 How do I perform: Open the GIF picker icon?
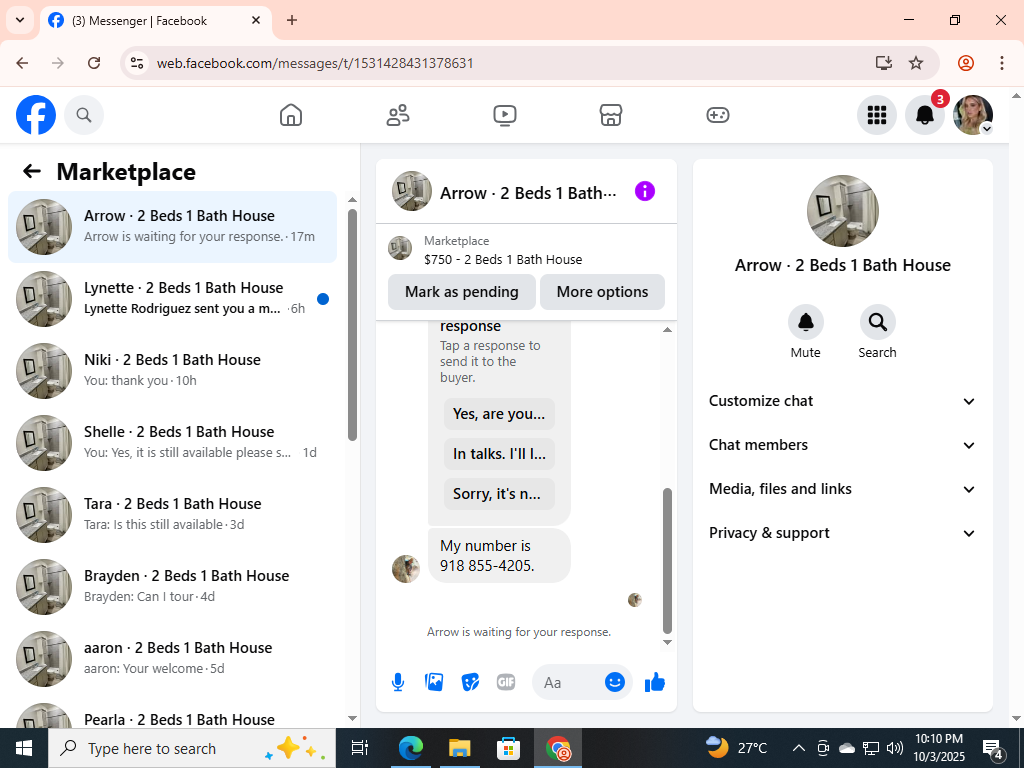(x=505, y=682)
